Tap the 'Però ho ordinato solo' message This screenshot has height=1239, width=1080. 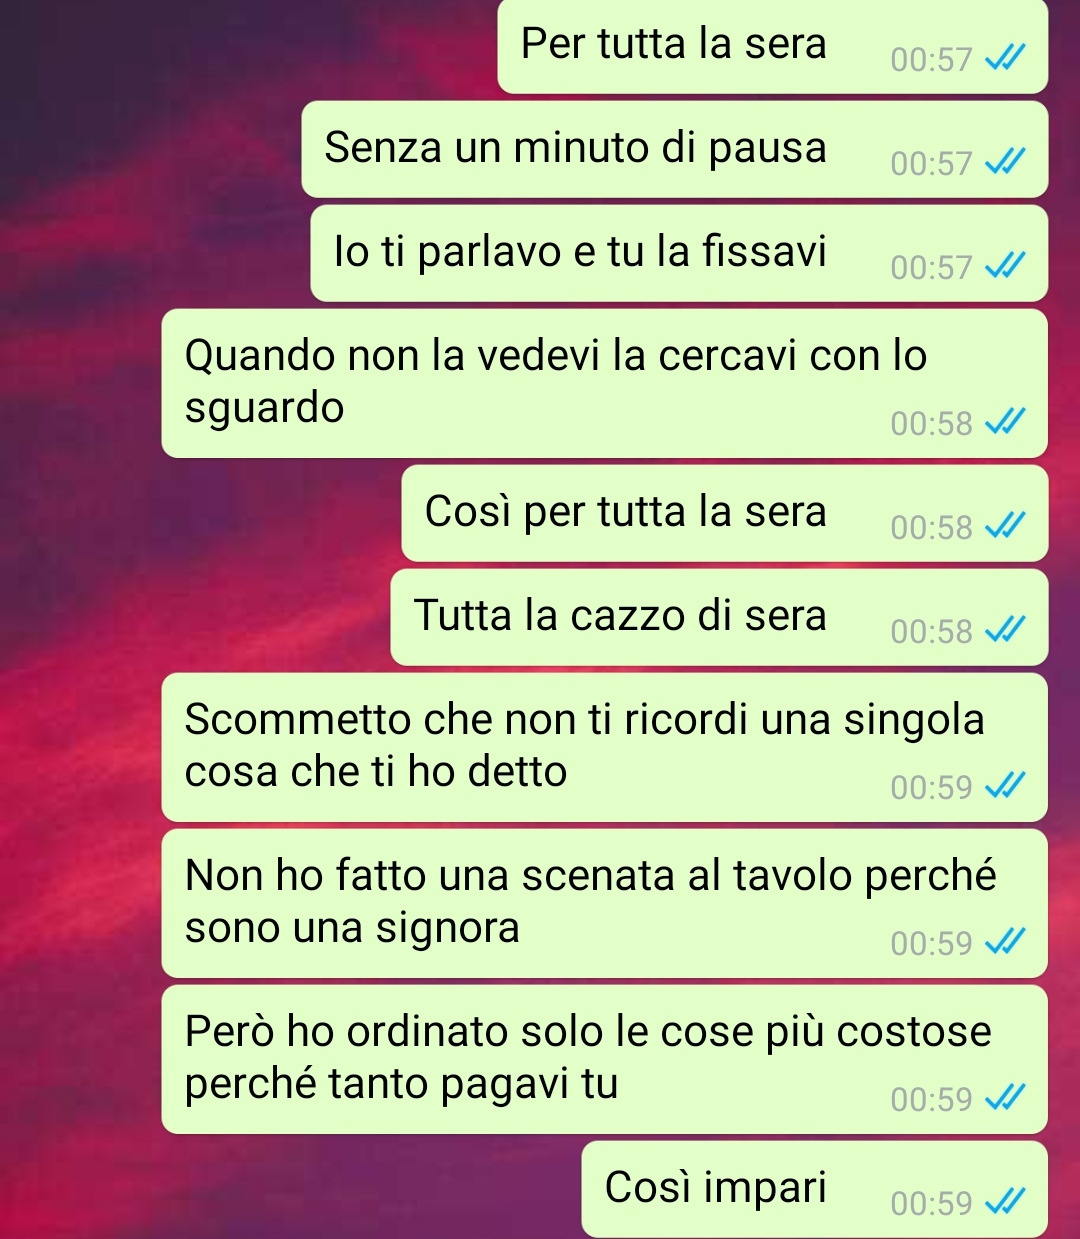pyautogui.click(x=605, y=1059)
